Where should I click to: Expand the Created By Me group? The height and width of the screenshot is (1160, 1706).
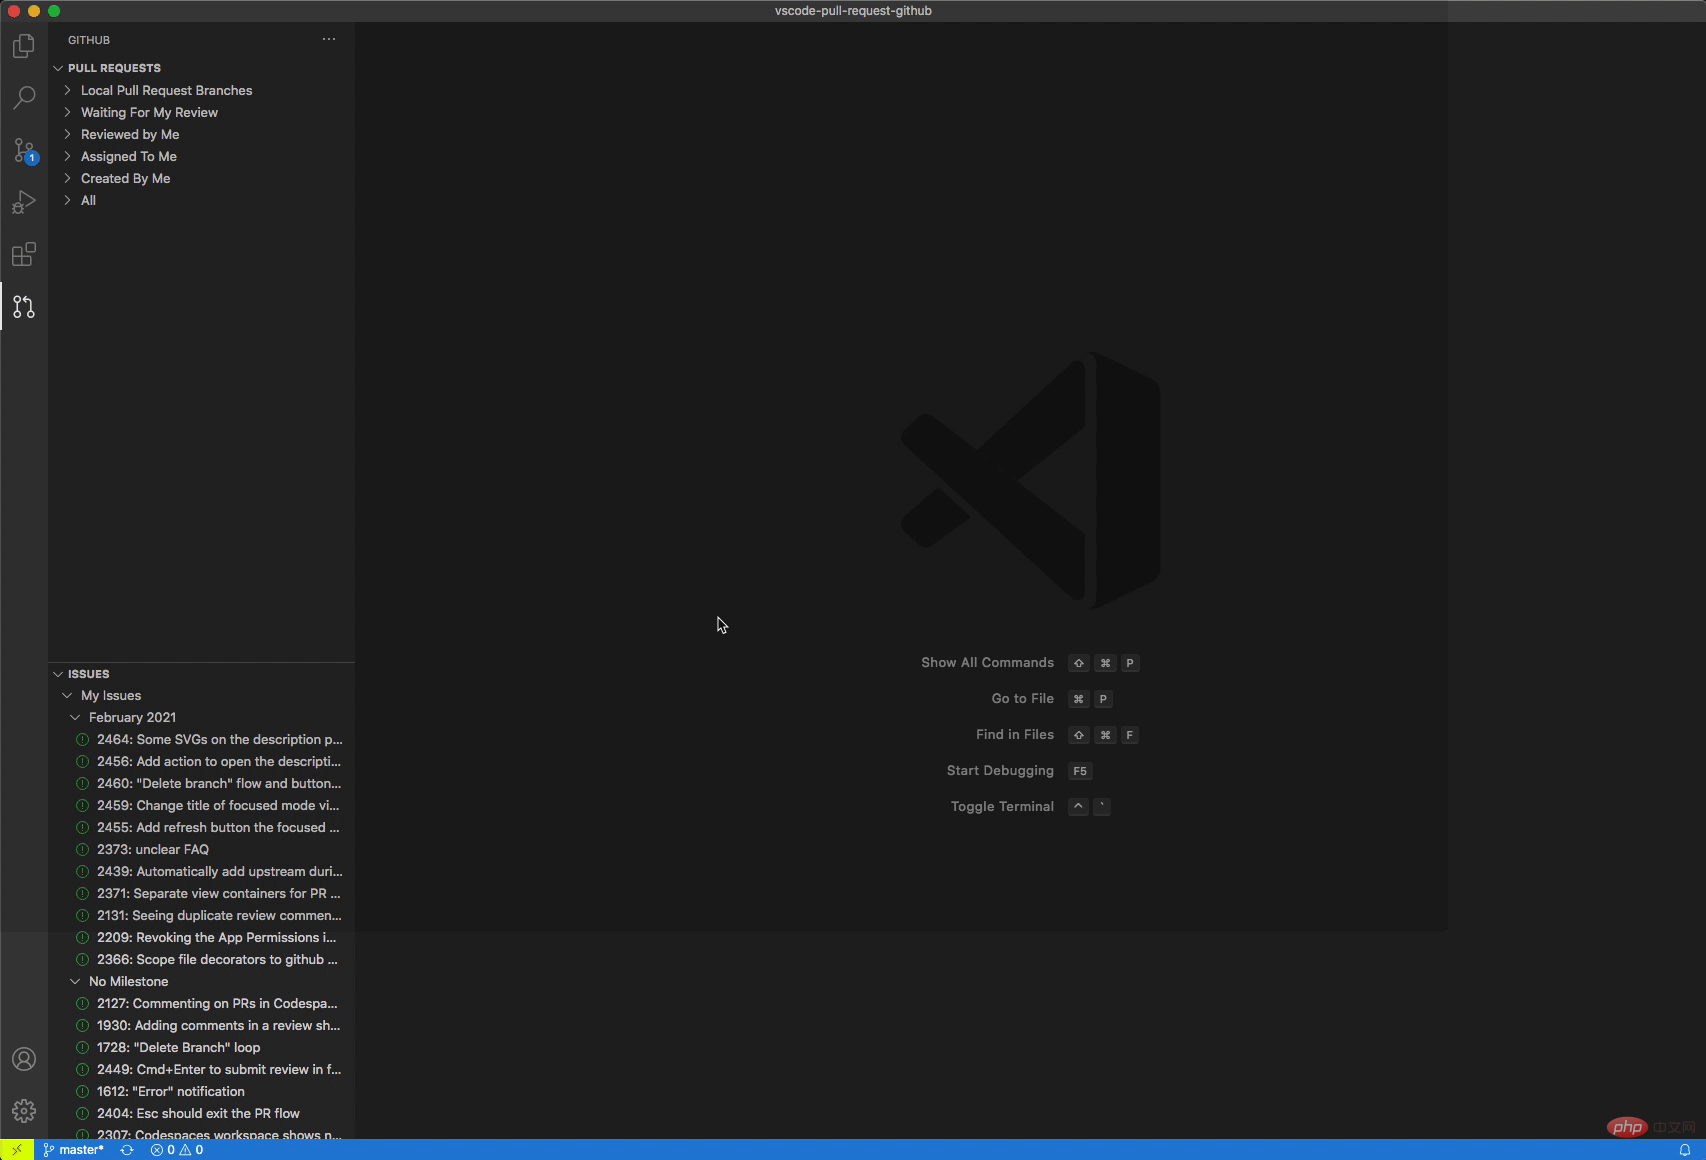(125, 179)
